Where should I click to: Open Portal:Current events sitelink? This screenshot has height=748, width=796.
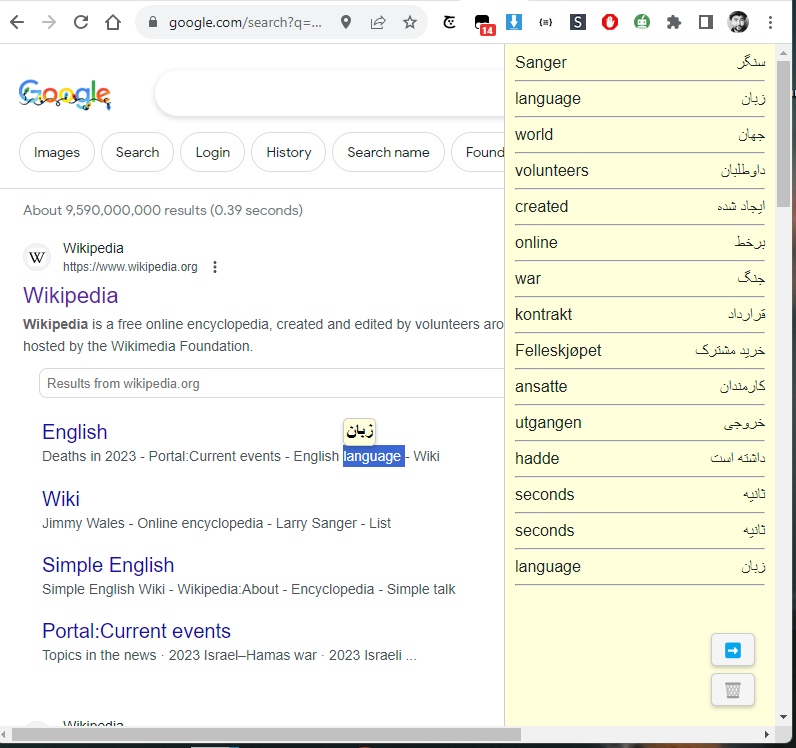137,631
